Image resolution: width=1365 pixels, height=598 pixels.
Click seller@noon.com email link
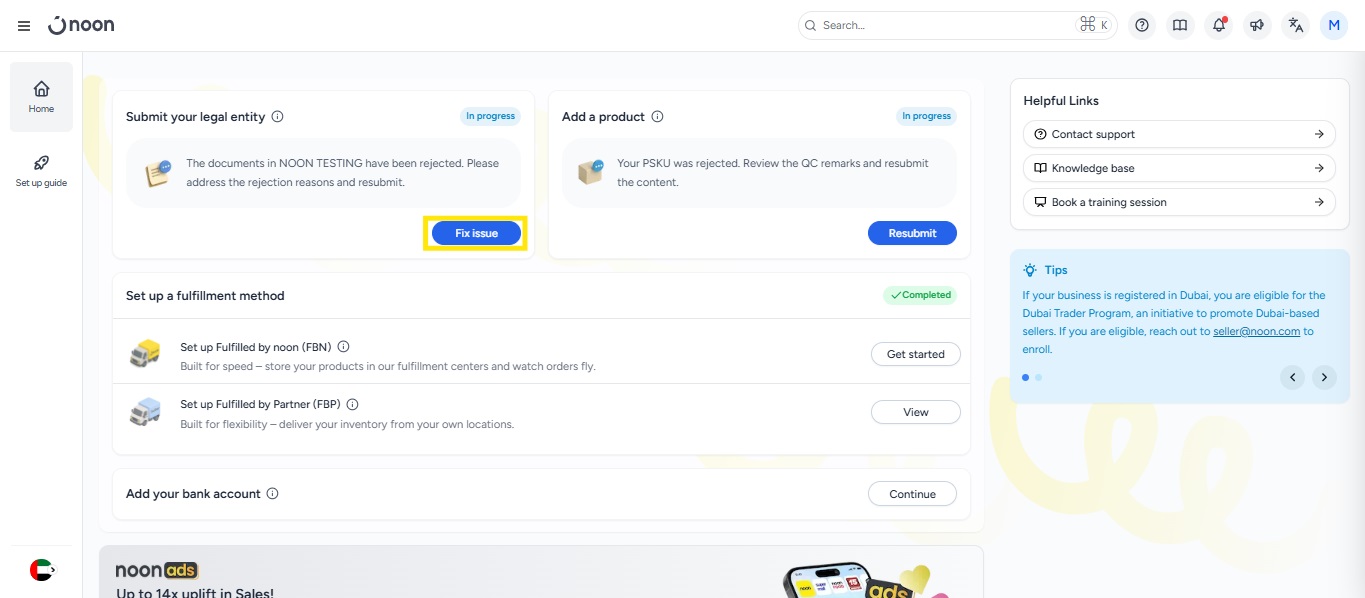pyautogui.click(x=1256, y=332)
